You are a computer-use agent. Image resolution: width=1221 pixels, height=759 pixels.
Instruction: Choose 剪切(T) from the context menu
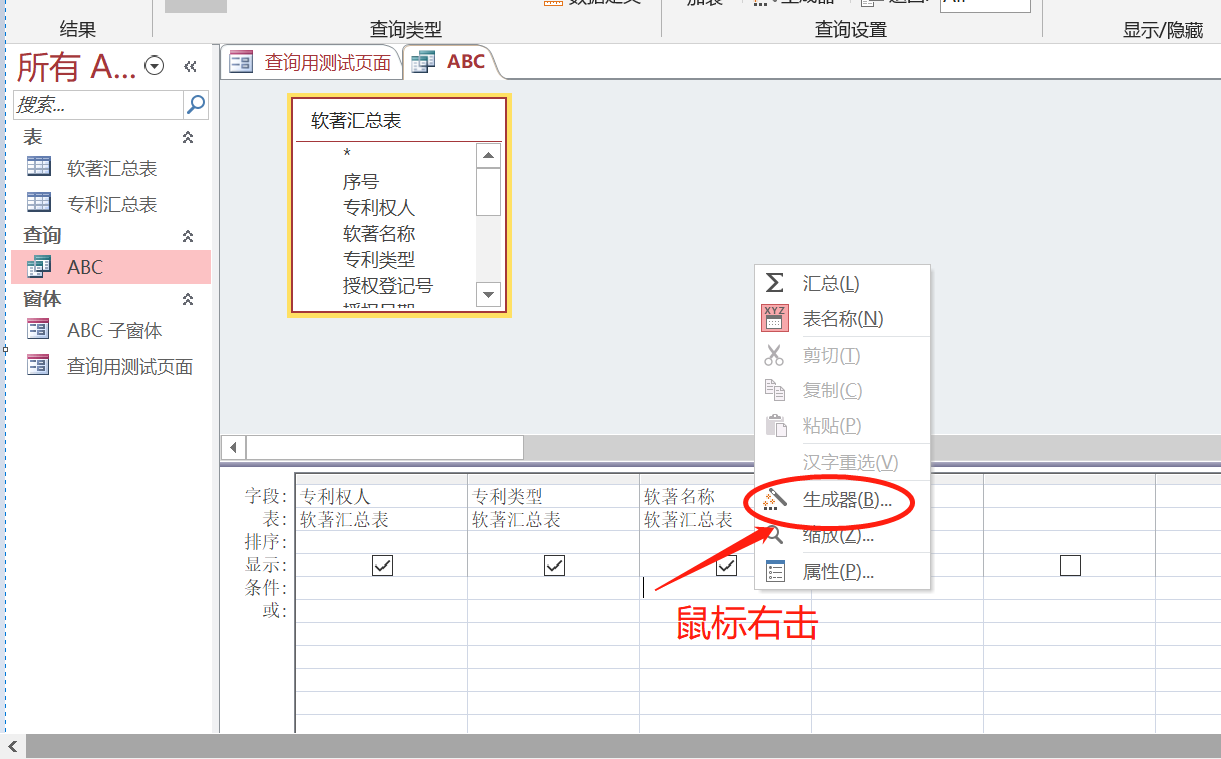tap(842, 355)
